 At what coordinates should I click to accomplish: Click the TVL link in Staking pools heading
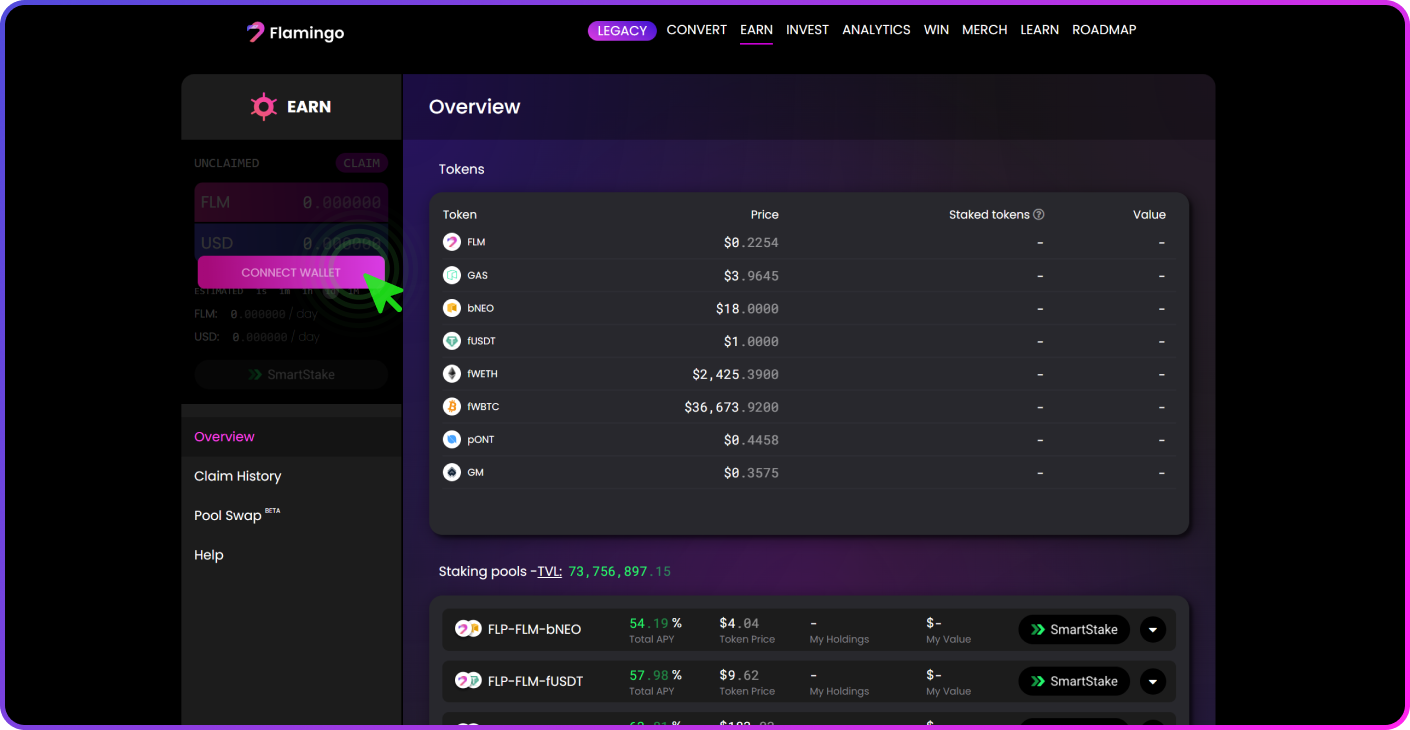click(549, 572)
